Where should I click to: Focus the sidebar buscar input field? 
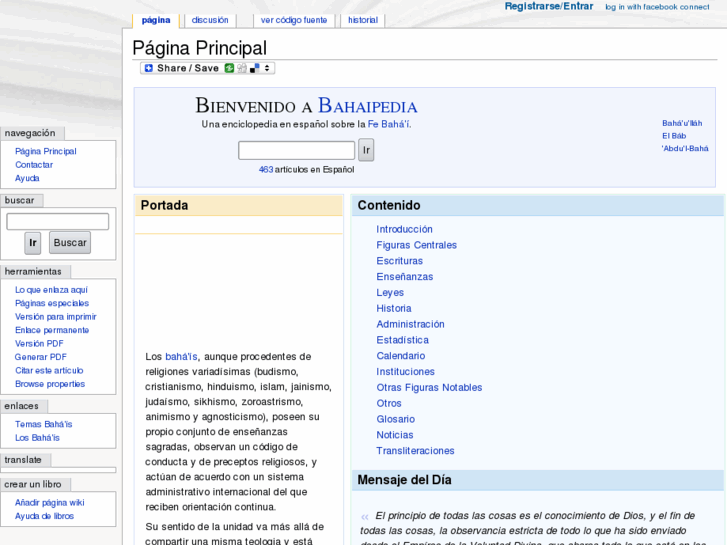[57, 222]
